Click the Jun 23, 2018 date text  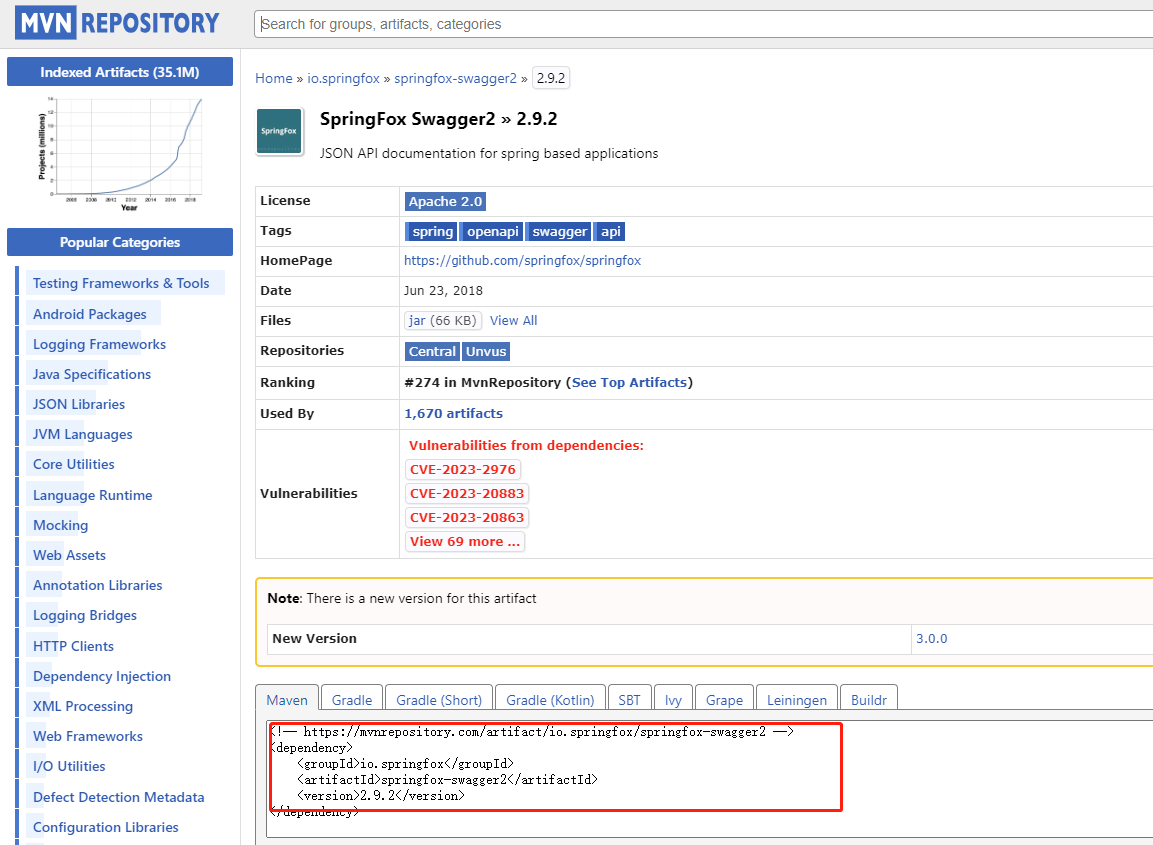(x=443, y=290)
